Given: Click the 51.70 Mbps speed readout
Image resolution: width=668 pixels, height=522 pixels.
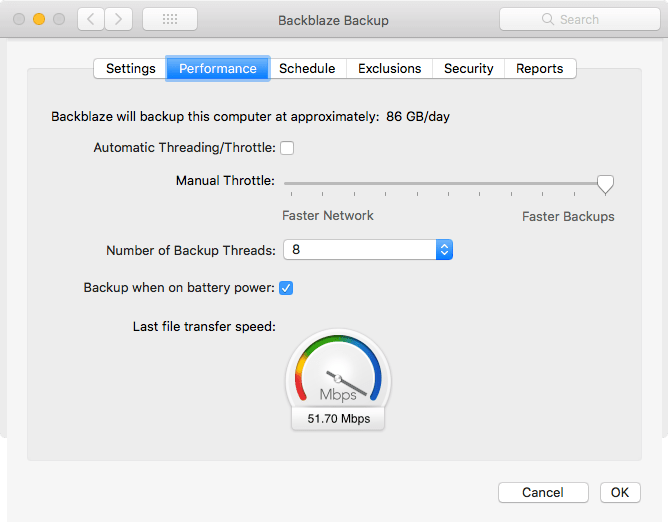Looking at the screenshot, I should [x=338, y=418].
